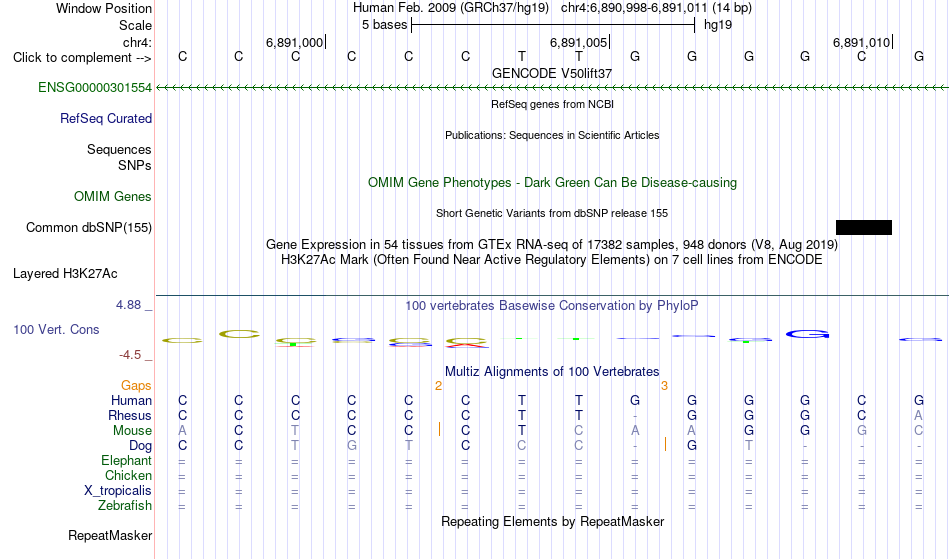Open 'Repeating Elements by RepeatMasker' title
Viewport: 950px width, 559px height.
click(x=552, y=521)
